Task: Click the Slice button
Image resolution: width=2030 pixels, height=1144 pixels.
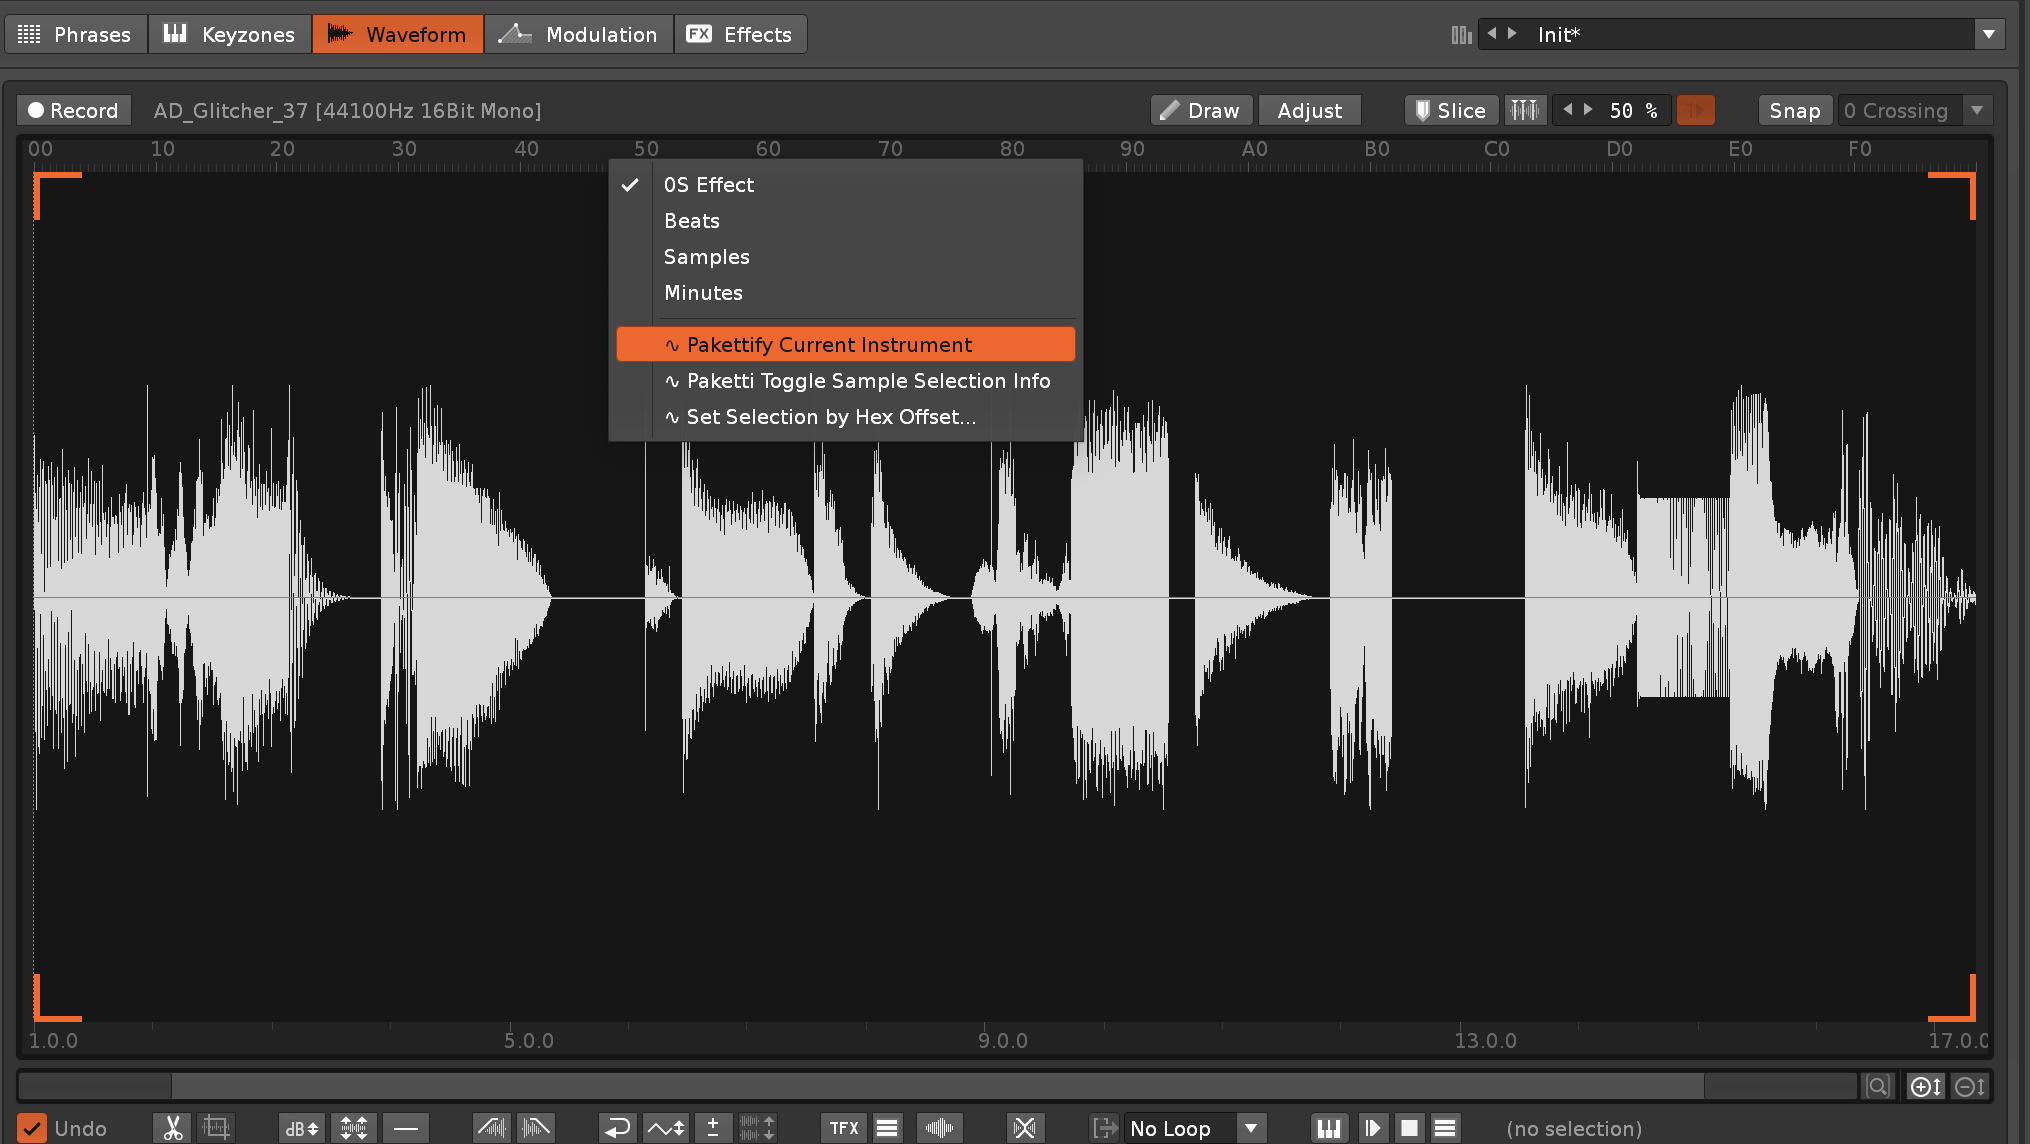Action: pyautogui.click(x=1451, y=110)
